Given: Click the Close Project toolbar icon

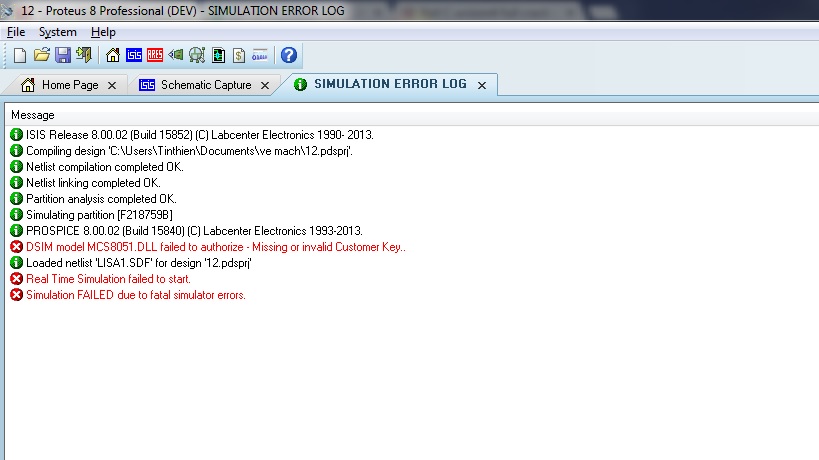Looking at the screenshot, I should [84, 55].
